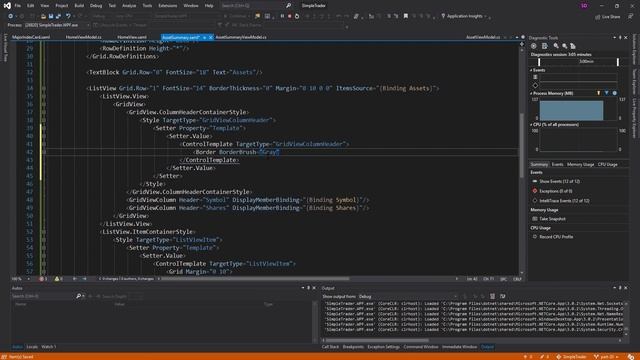The height and width of the screenshot is (360, 640).
Task: Click the Save All toolbar icon
Action: coord(58,16)
